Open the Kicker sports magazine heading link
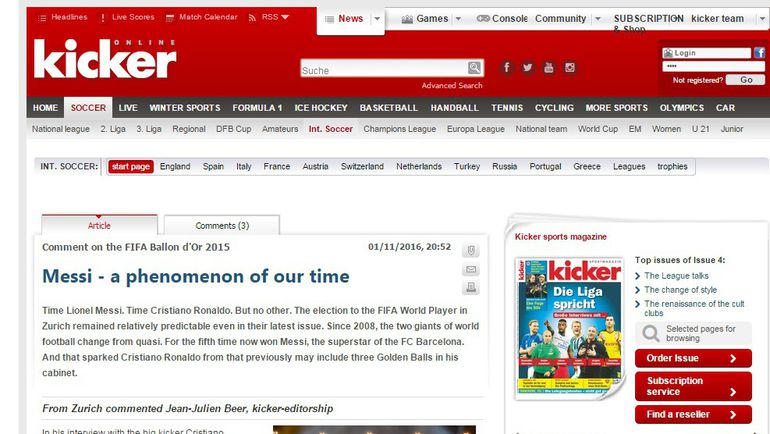Screen dimensions: 770x434 click(560, 237)
